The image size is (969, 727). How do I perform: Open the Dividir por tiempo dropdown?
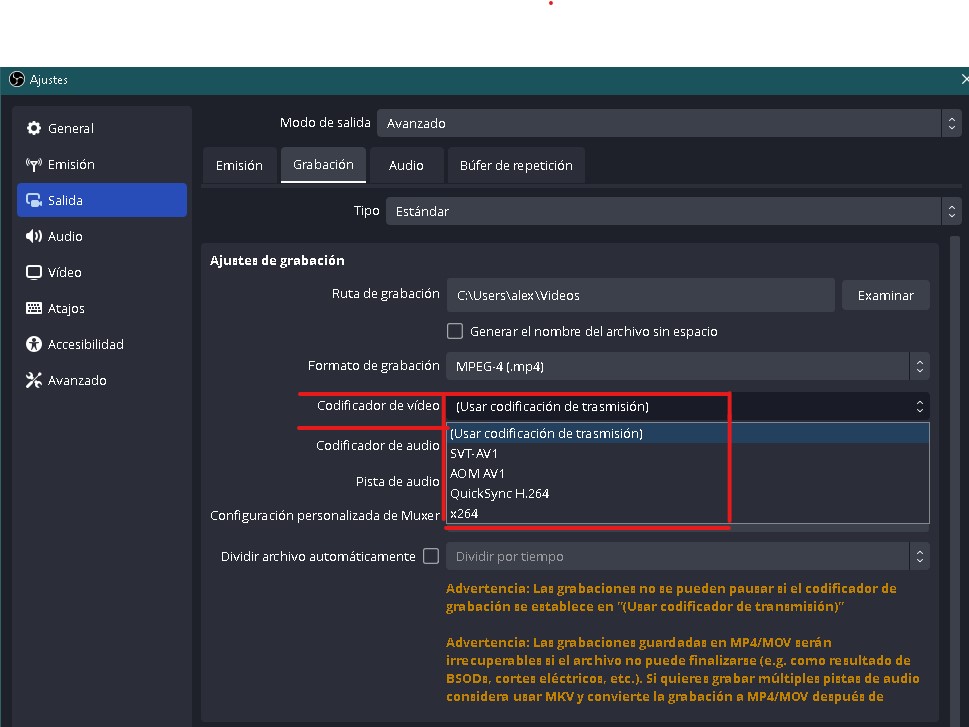coord(688,556)
